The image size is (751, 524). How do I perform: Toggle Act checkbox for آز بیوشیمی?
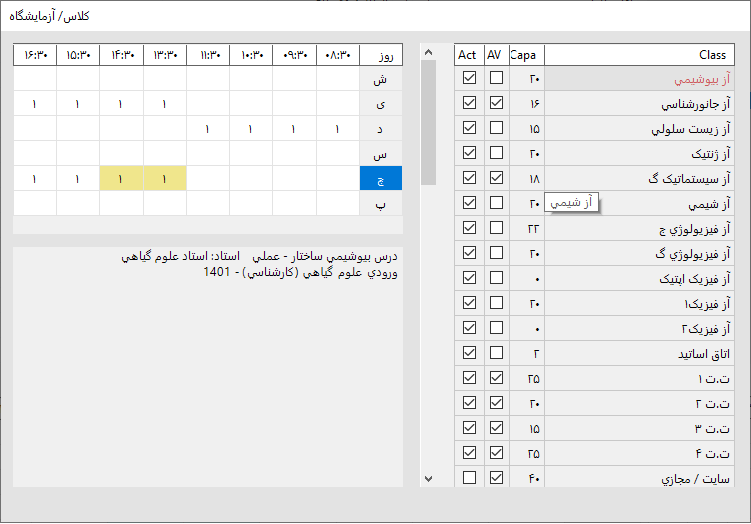tap(469, 78)
